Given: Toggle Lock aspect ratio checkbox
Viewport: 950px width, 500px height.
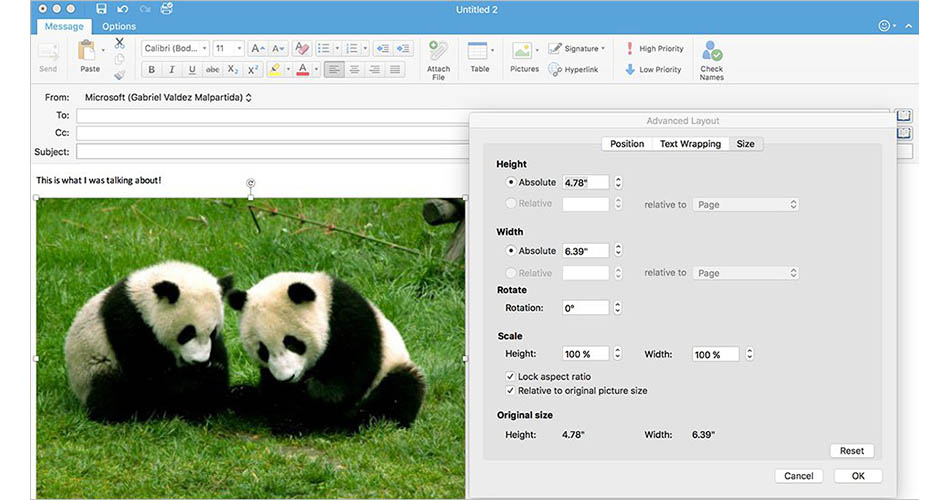Looking at the screenshot, I should click(x=510, y=376).
